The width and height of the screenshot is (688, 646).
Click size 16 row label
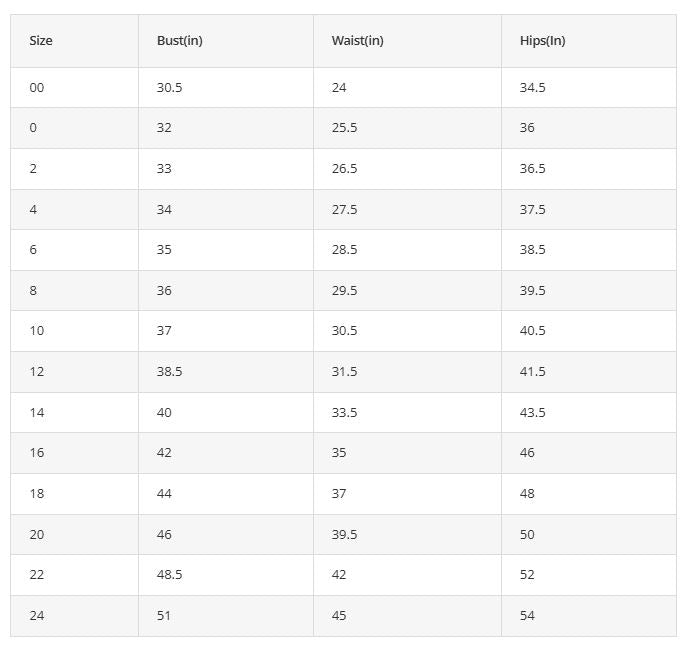37,452
